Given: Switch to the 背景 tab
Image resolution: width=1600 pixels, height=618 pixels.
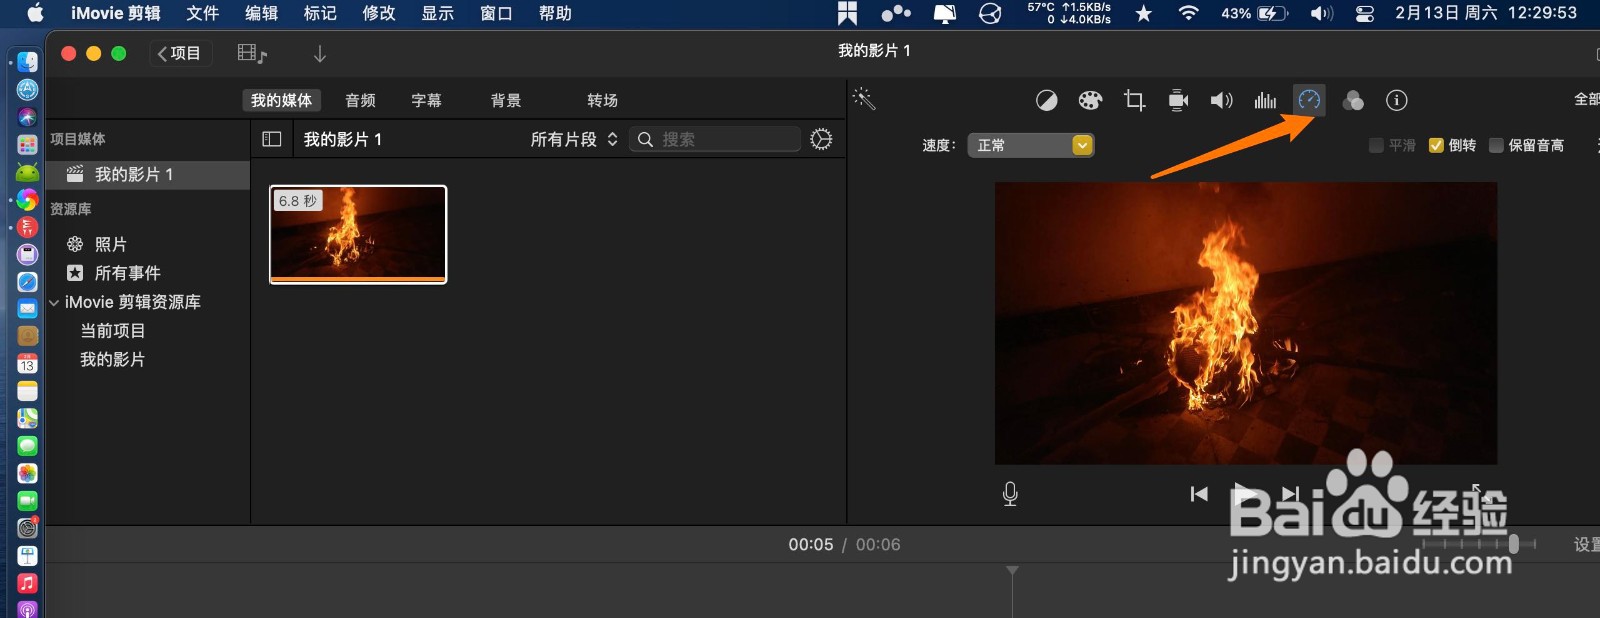Looking at the screenshot, I should [x=506, y=100].
